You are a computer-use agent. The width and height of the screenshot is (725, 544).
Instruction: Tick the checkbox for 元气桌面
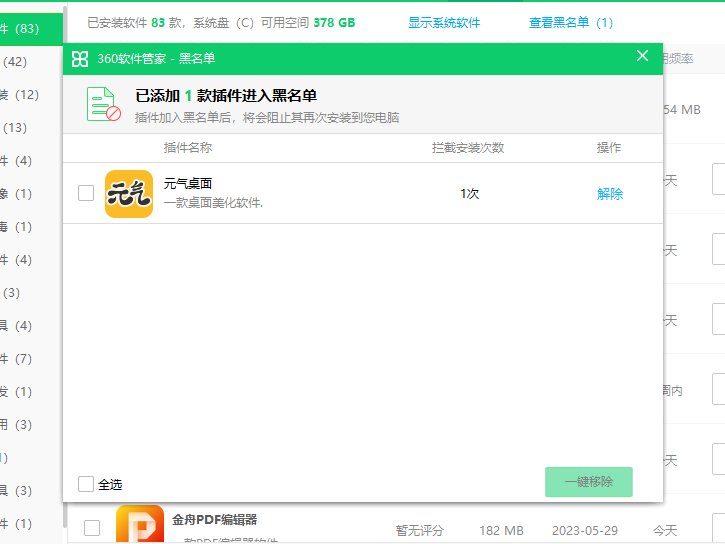(x=86, y=193)
